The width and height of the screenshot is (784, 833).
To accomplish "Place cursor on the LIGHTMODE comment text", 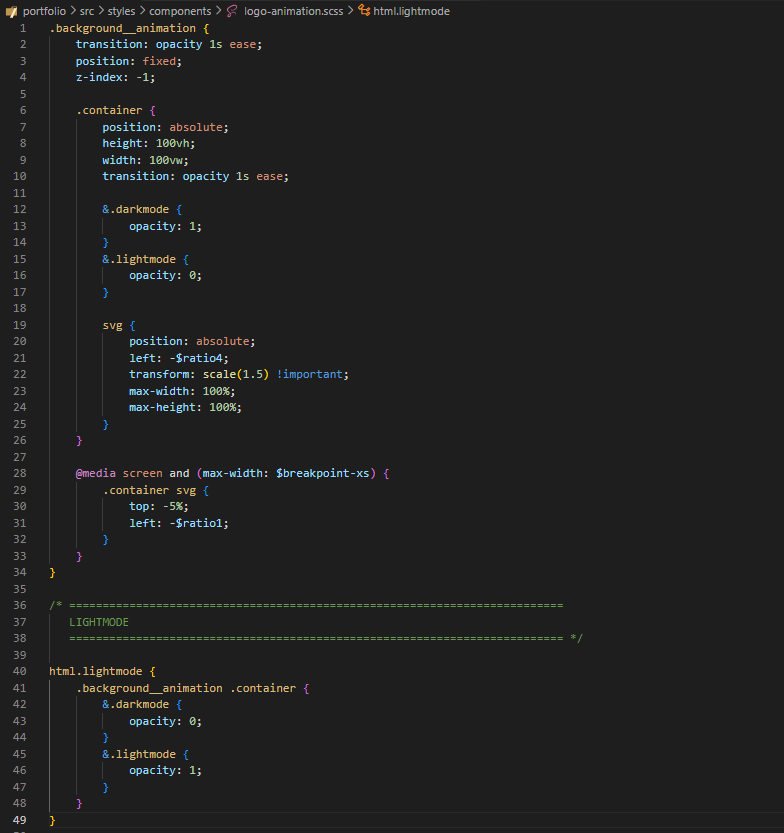I will point(99,622).
